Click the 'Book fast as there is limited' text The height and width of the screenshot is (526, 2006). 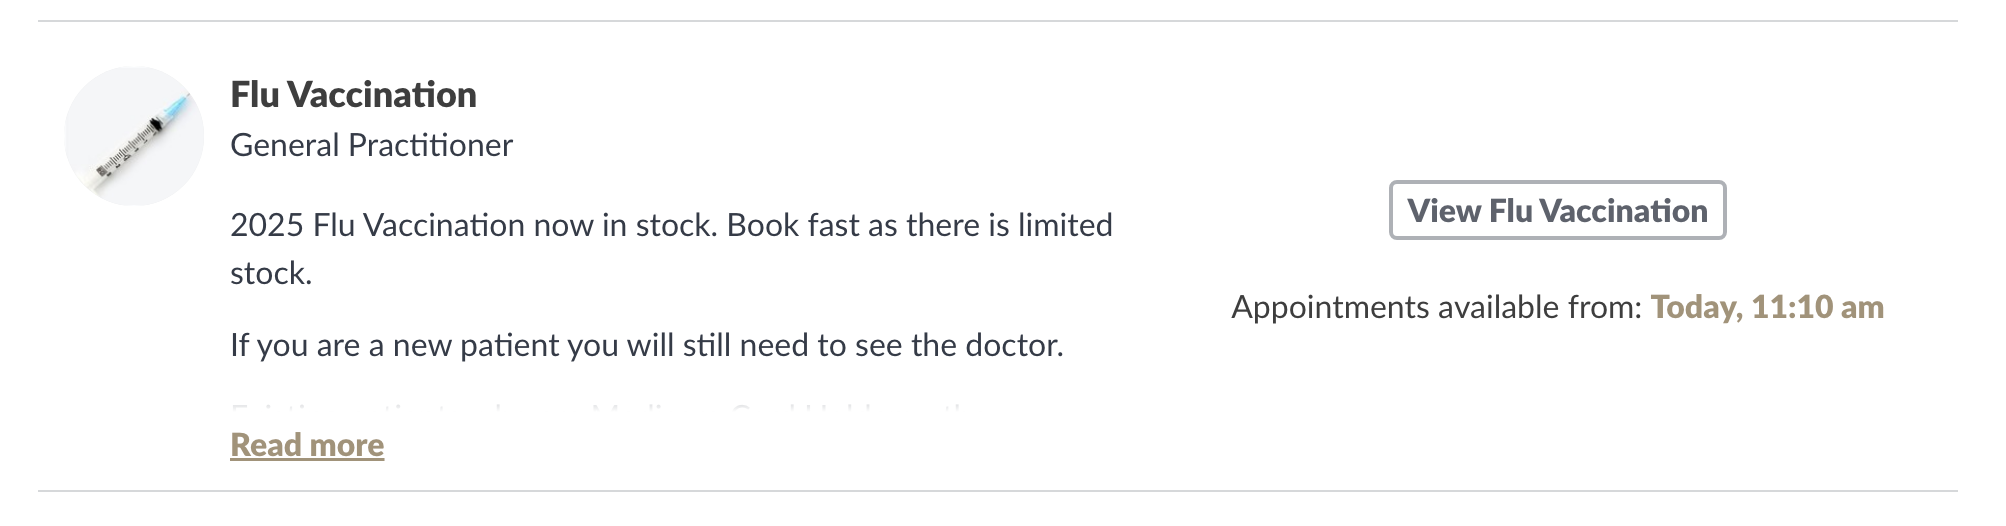click(x=920, y=225)
